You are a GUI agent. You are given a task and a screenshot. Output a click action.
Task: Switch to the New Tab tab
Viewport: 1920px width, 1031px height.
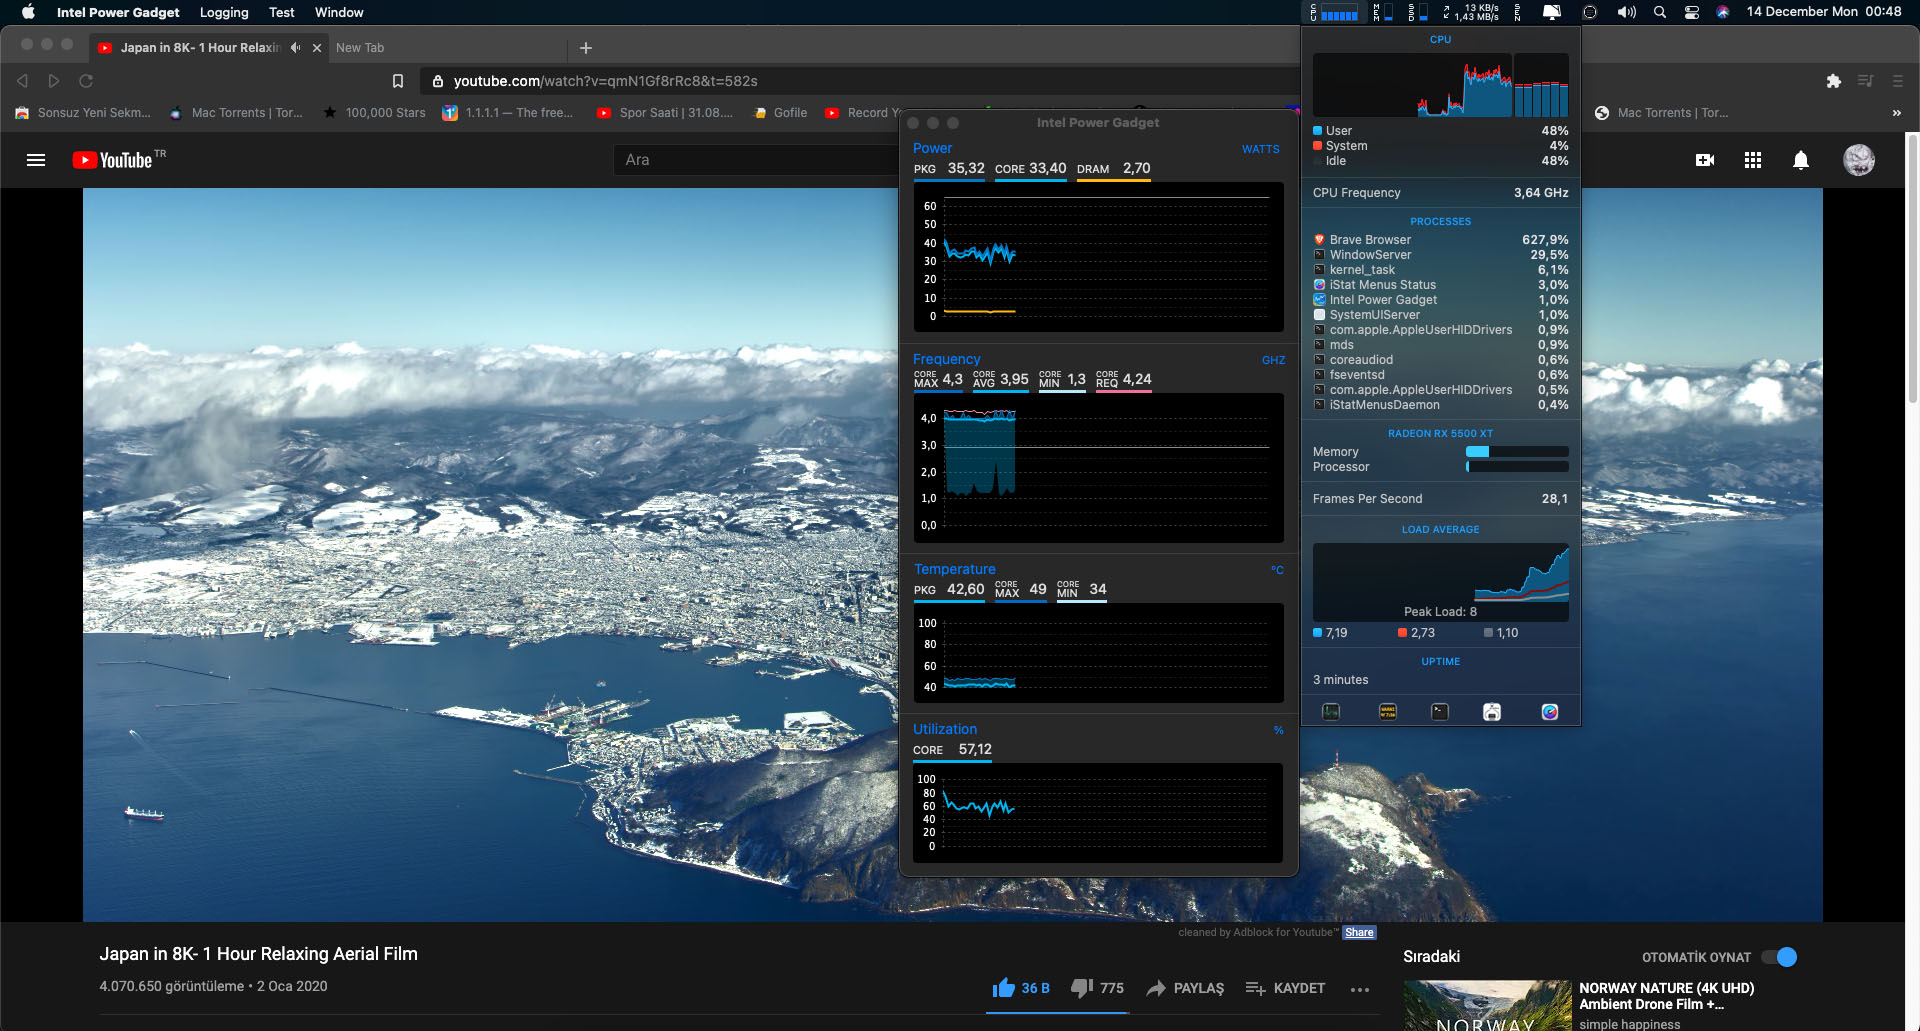360,48
